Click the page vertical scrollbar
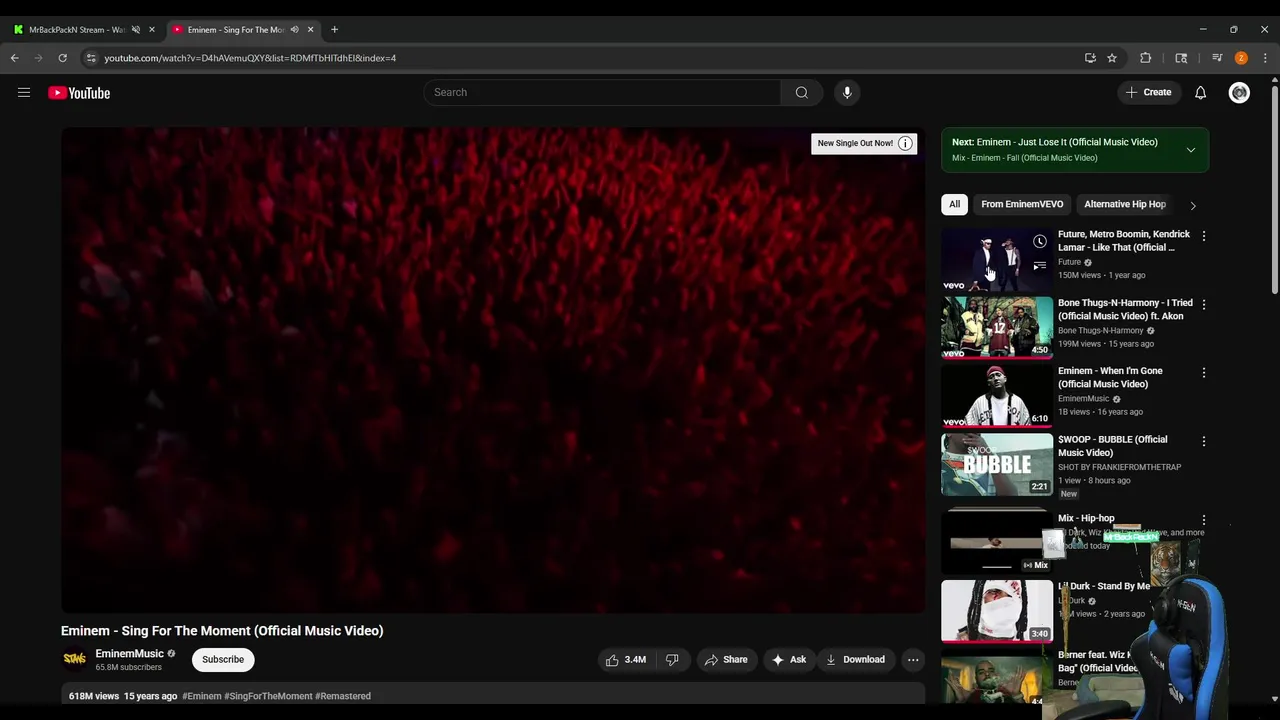 [1274, 190]
